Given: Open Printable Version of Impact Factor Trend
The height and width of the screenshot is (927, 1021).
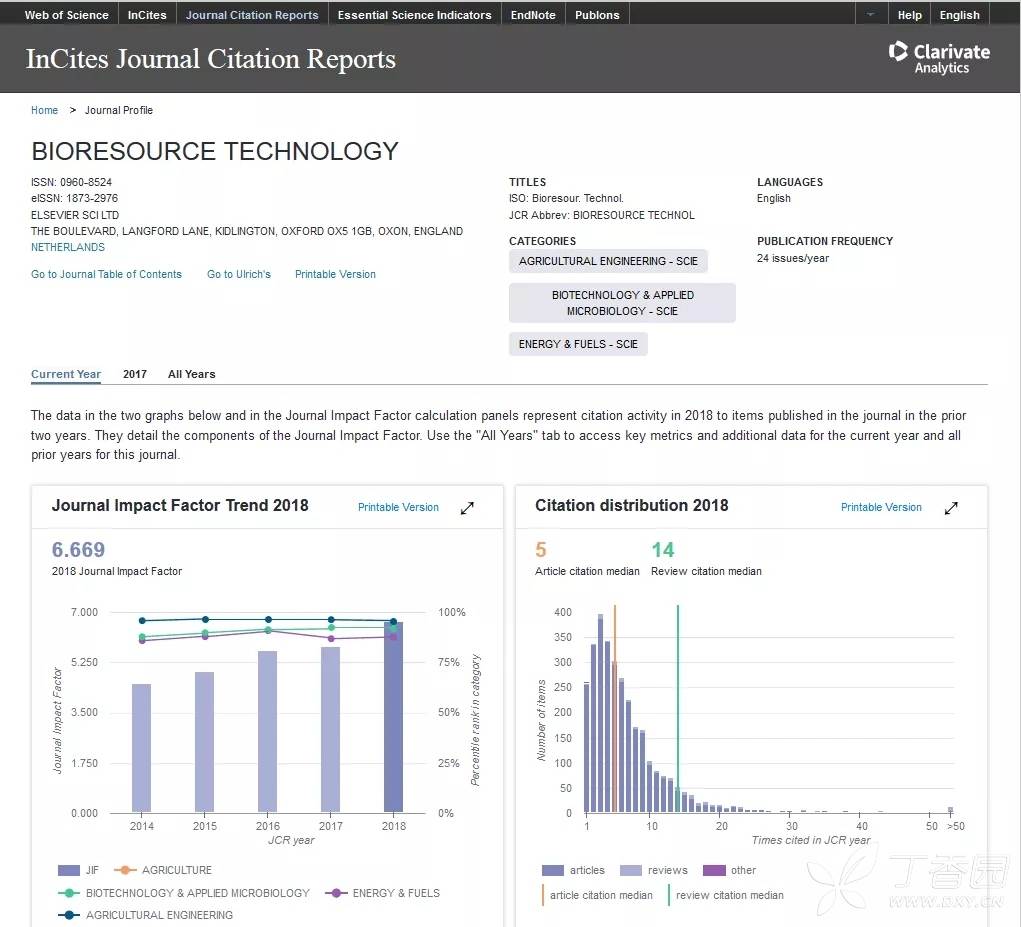Looking at the screenshot, I should [x=399, y=507].
